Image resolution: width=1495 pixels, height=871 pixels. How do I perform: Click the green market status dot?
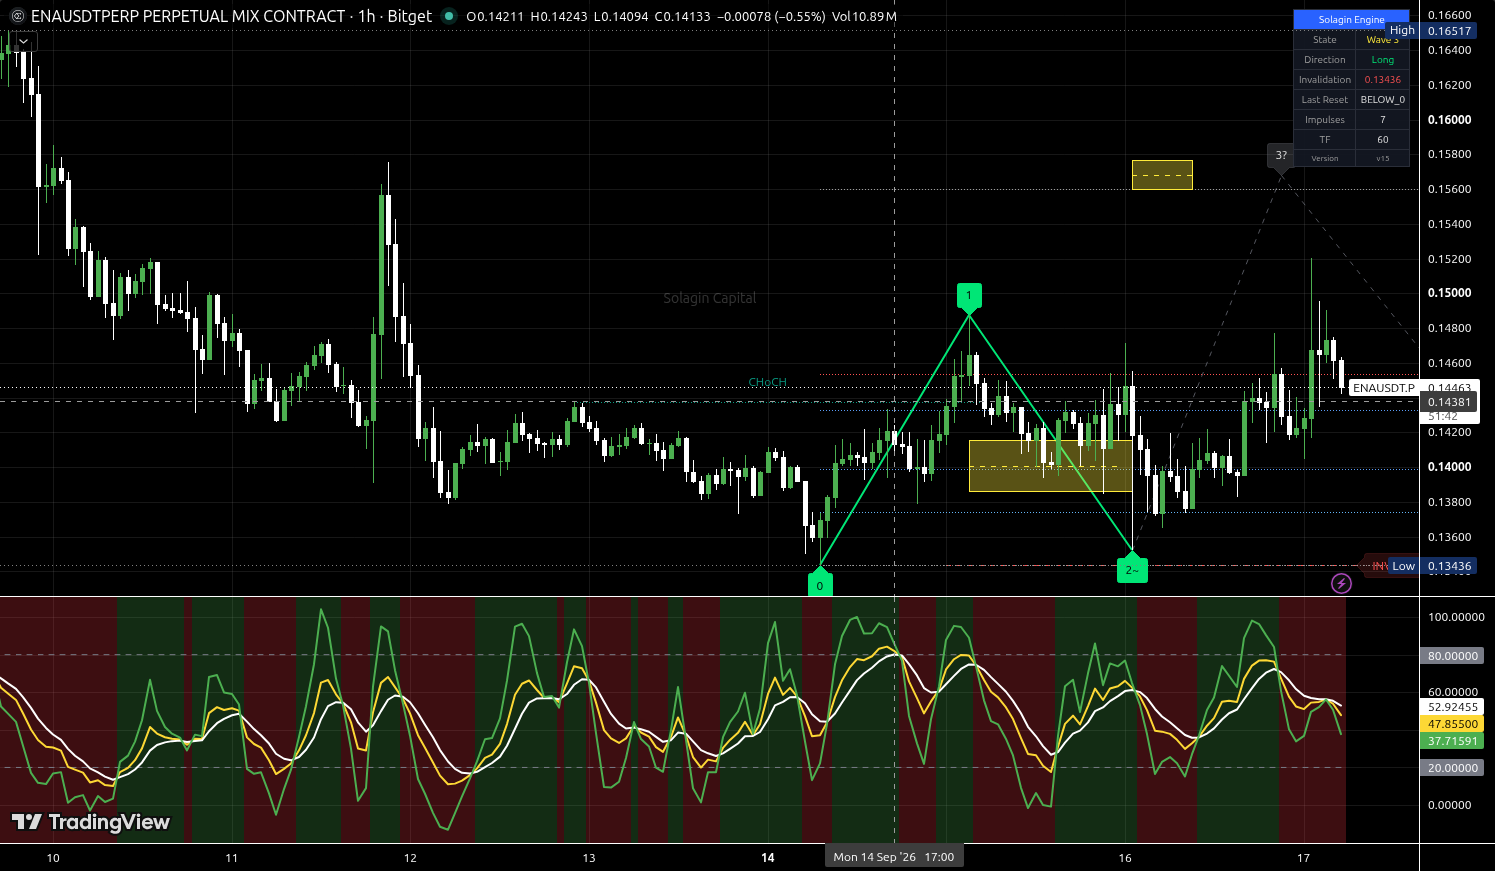(x=448, y=16)
